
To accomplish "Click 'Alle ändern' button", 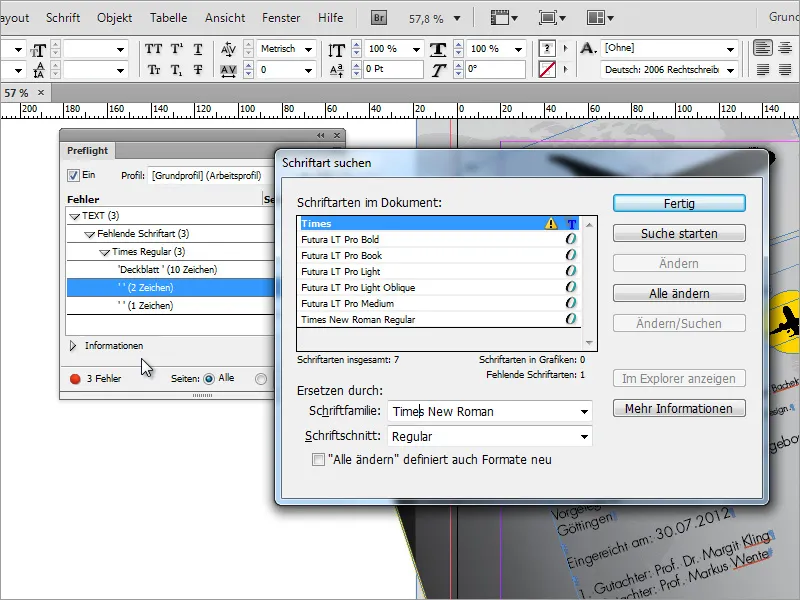I will click(679, 293).
